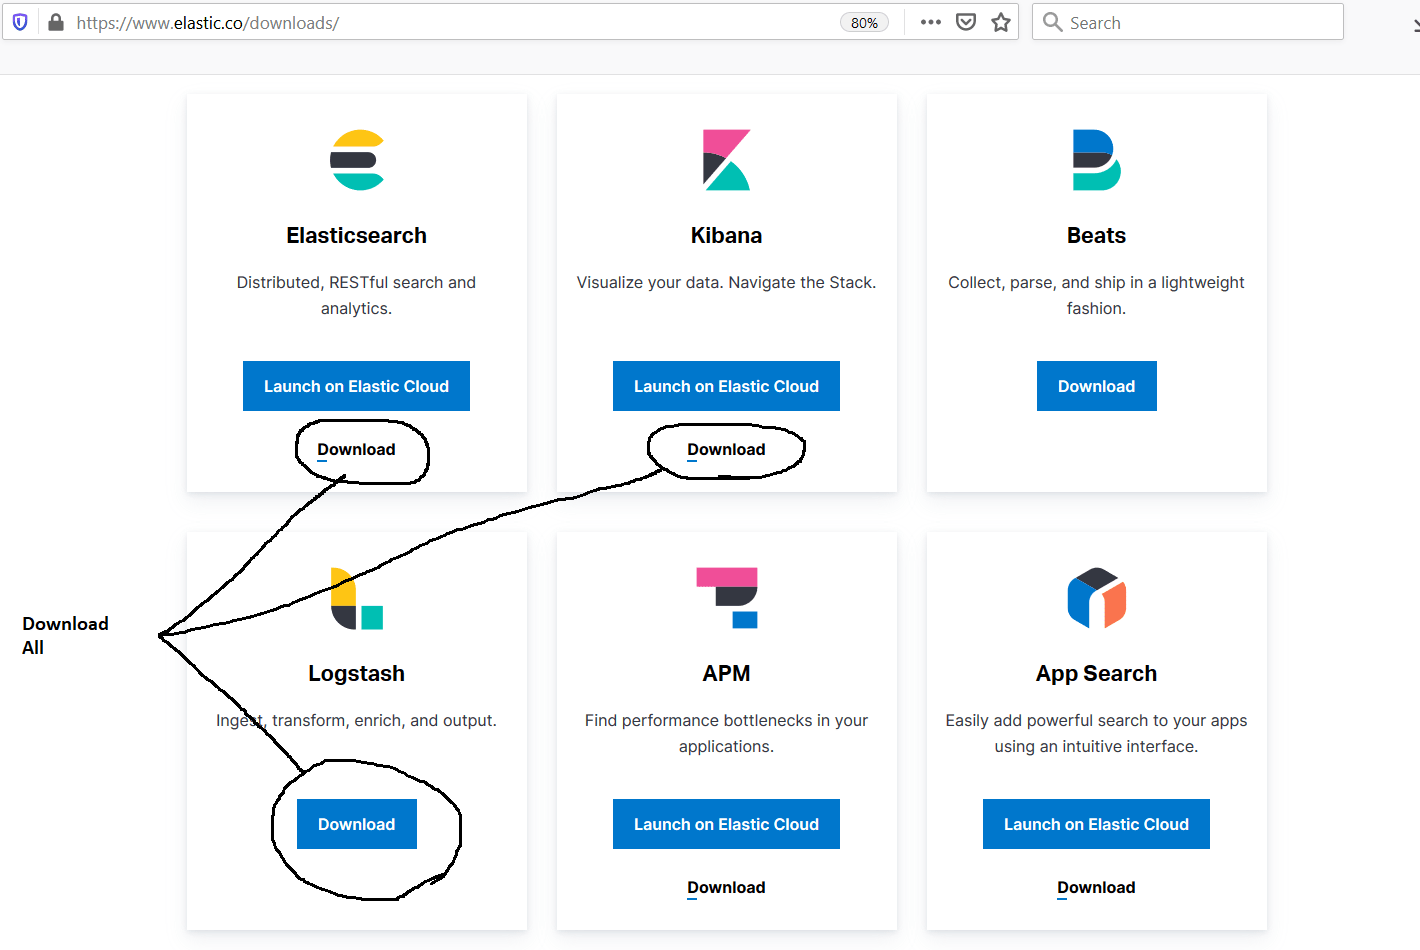1420x950 pixels.
Task: Click the Elasticsearch logo icon
Action: [357, 160]
